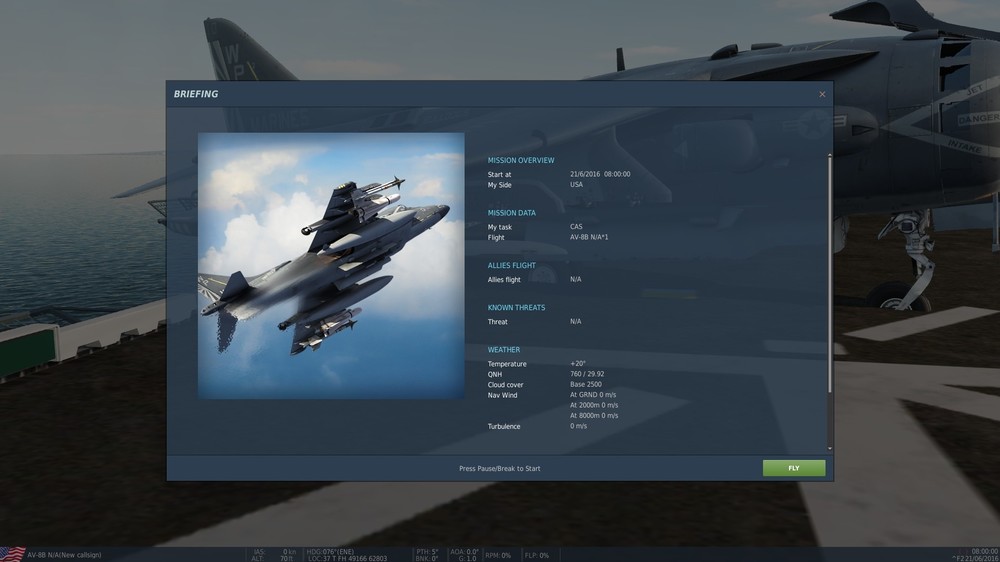Click the QNH value 760 / 29.92
The width and height of the screenshot is (1000, 562).
point(587,374)
